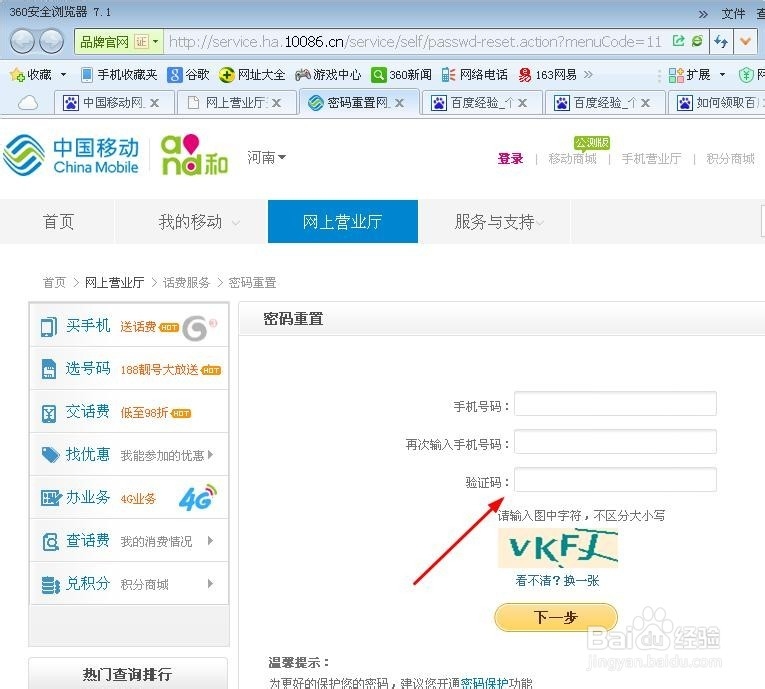Open the 163网易 bookmark
765x689 pixels.
coord(547,75)
